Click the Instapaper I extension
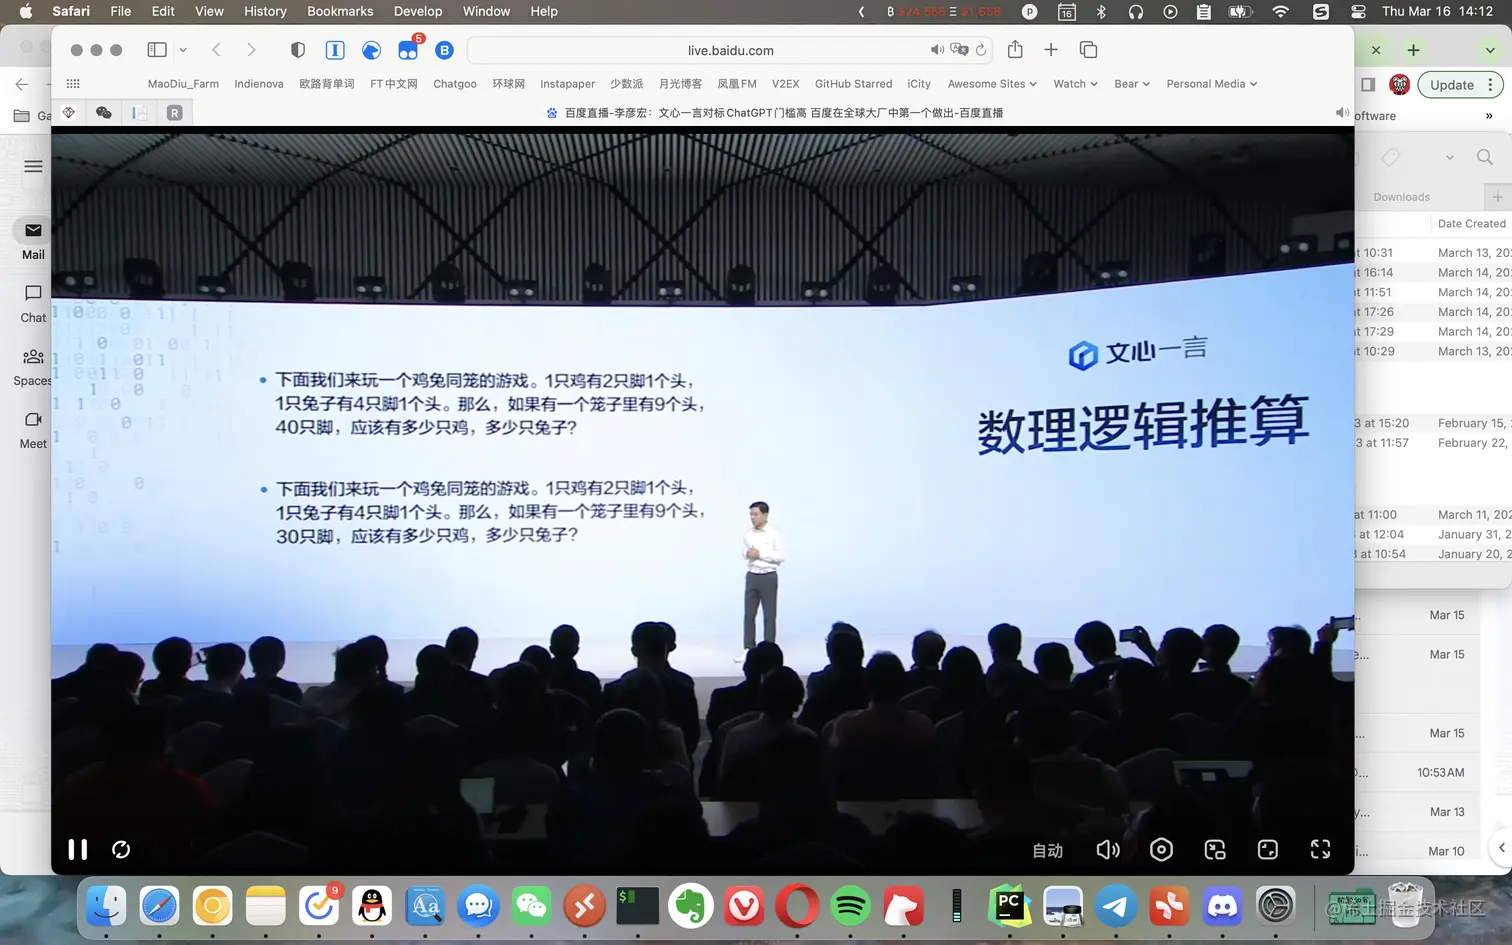Screen dimensions: 1512x945 [335, 49]
